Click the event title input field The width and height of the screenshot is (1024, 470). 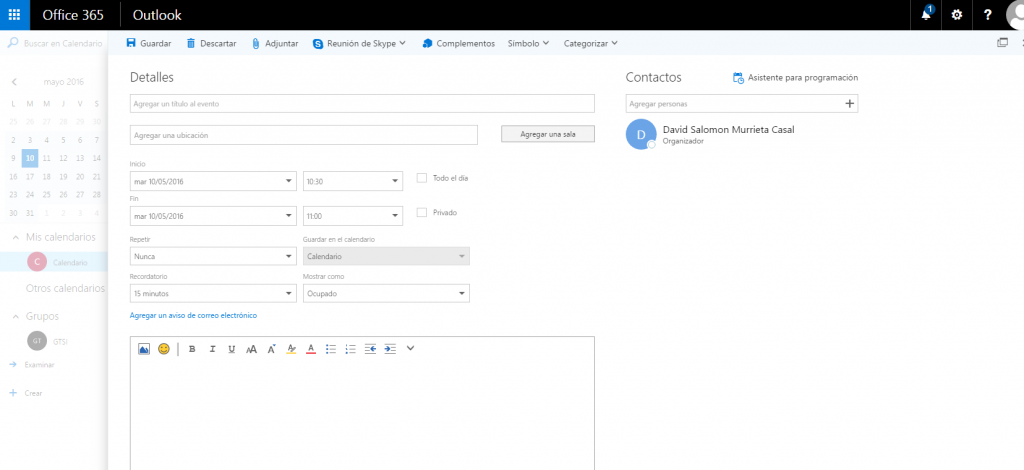362,104
